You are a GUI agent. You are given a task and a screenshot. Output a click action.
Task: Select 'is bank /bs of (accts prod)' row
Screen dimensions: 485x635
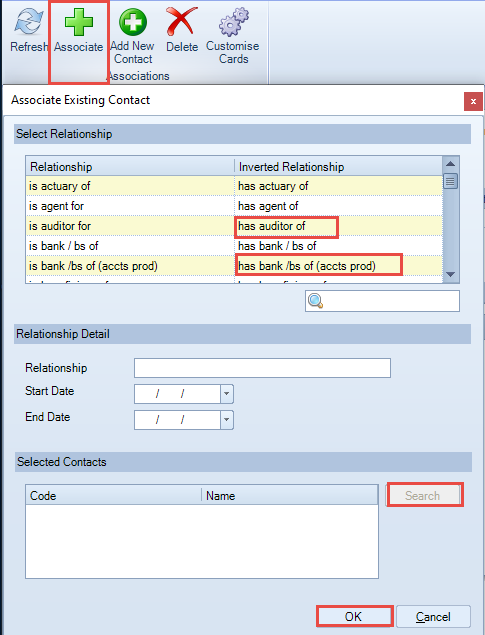coord(234,265)
